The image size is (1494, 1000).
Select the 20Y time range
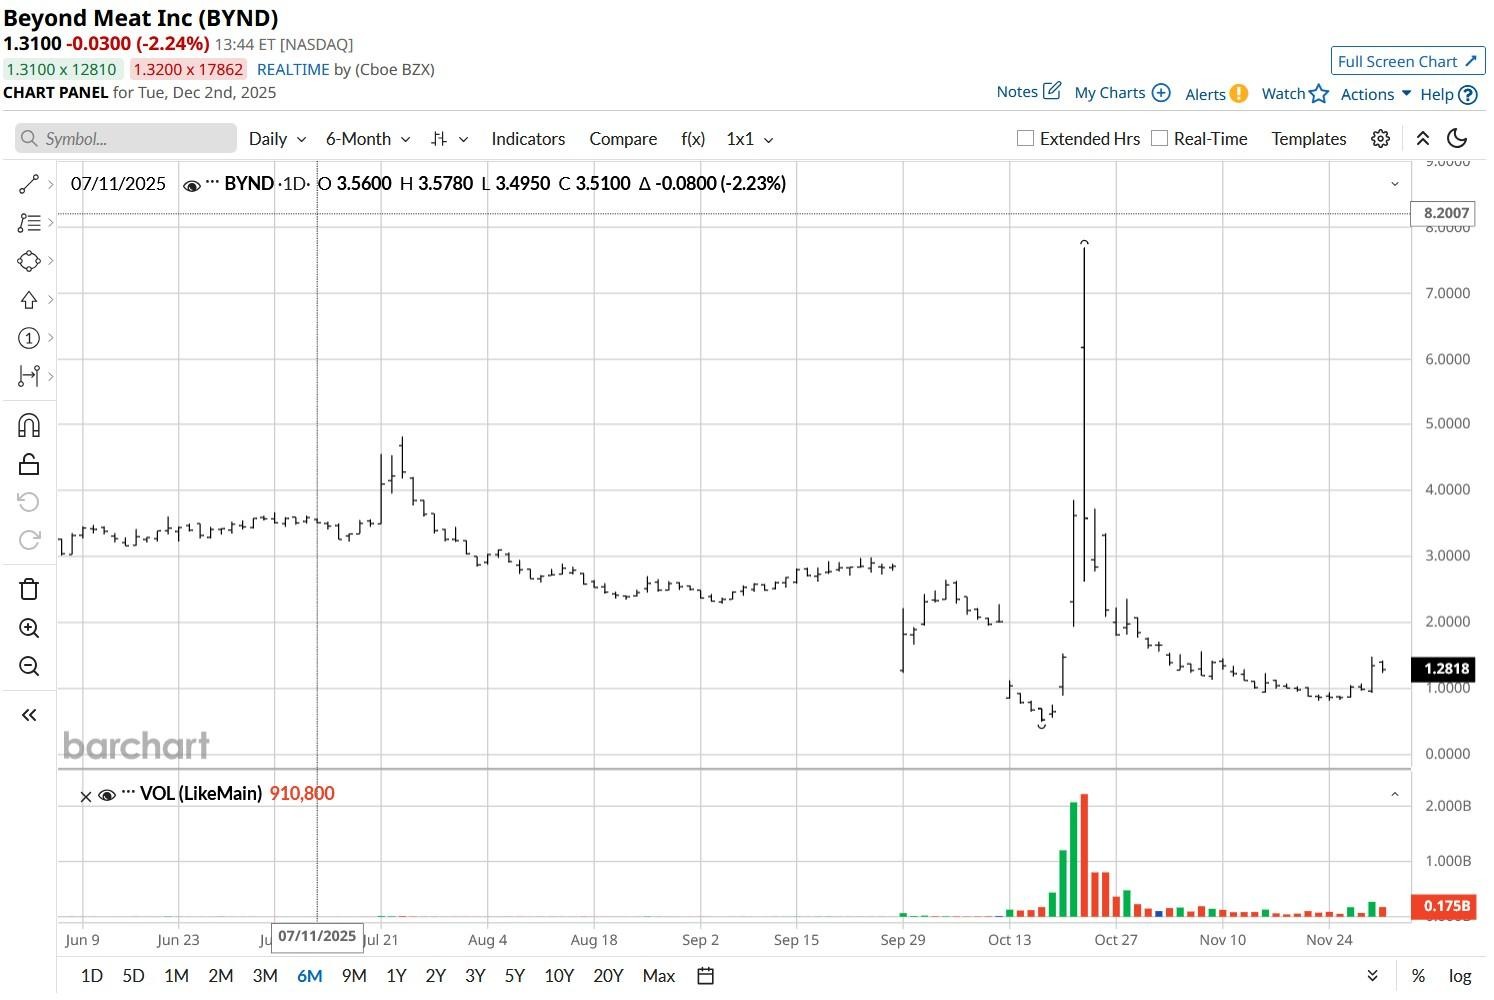coord(608,976)
